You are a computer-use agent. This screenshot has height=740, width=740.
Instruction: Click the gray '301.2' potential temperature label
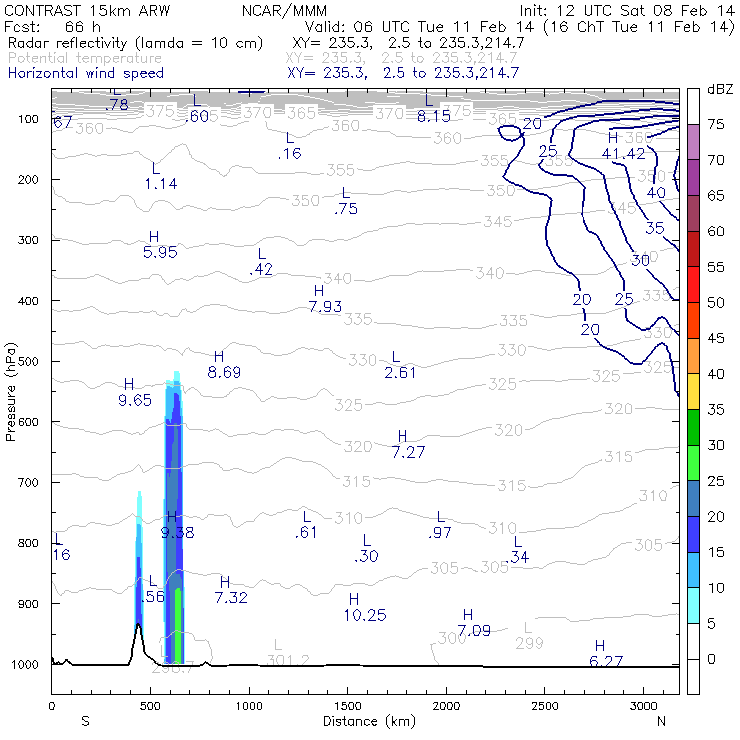288,660
